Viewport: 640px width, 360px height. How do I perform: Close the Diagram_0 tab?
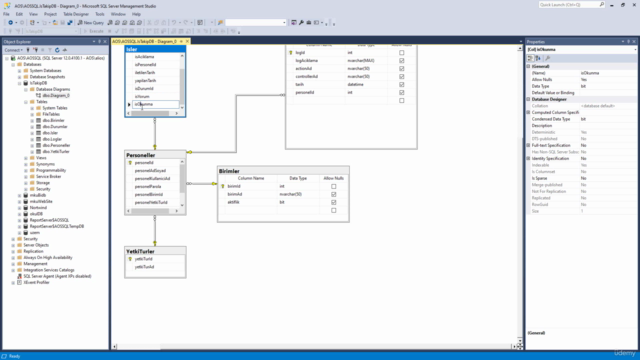[187, 41]
